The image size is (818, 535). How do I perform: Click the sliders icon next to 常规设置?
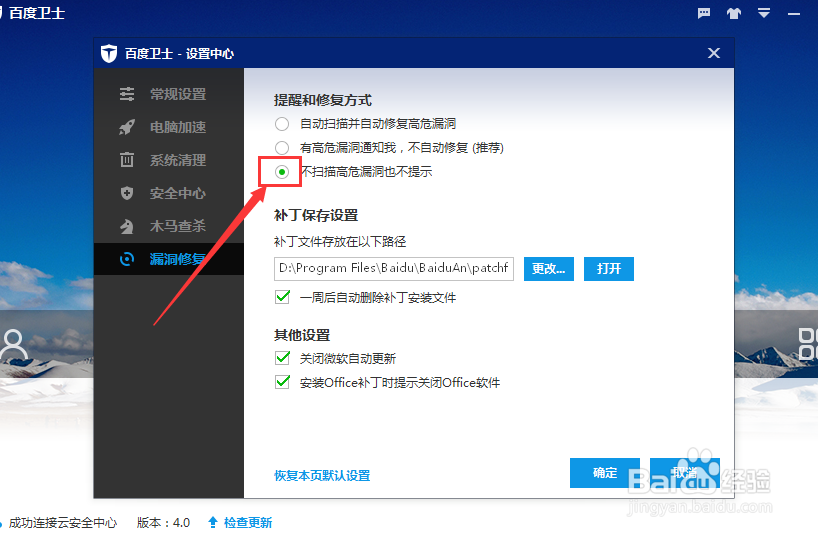127,94
